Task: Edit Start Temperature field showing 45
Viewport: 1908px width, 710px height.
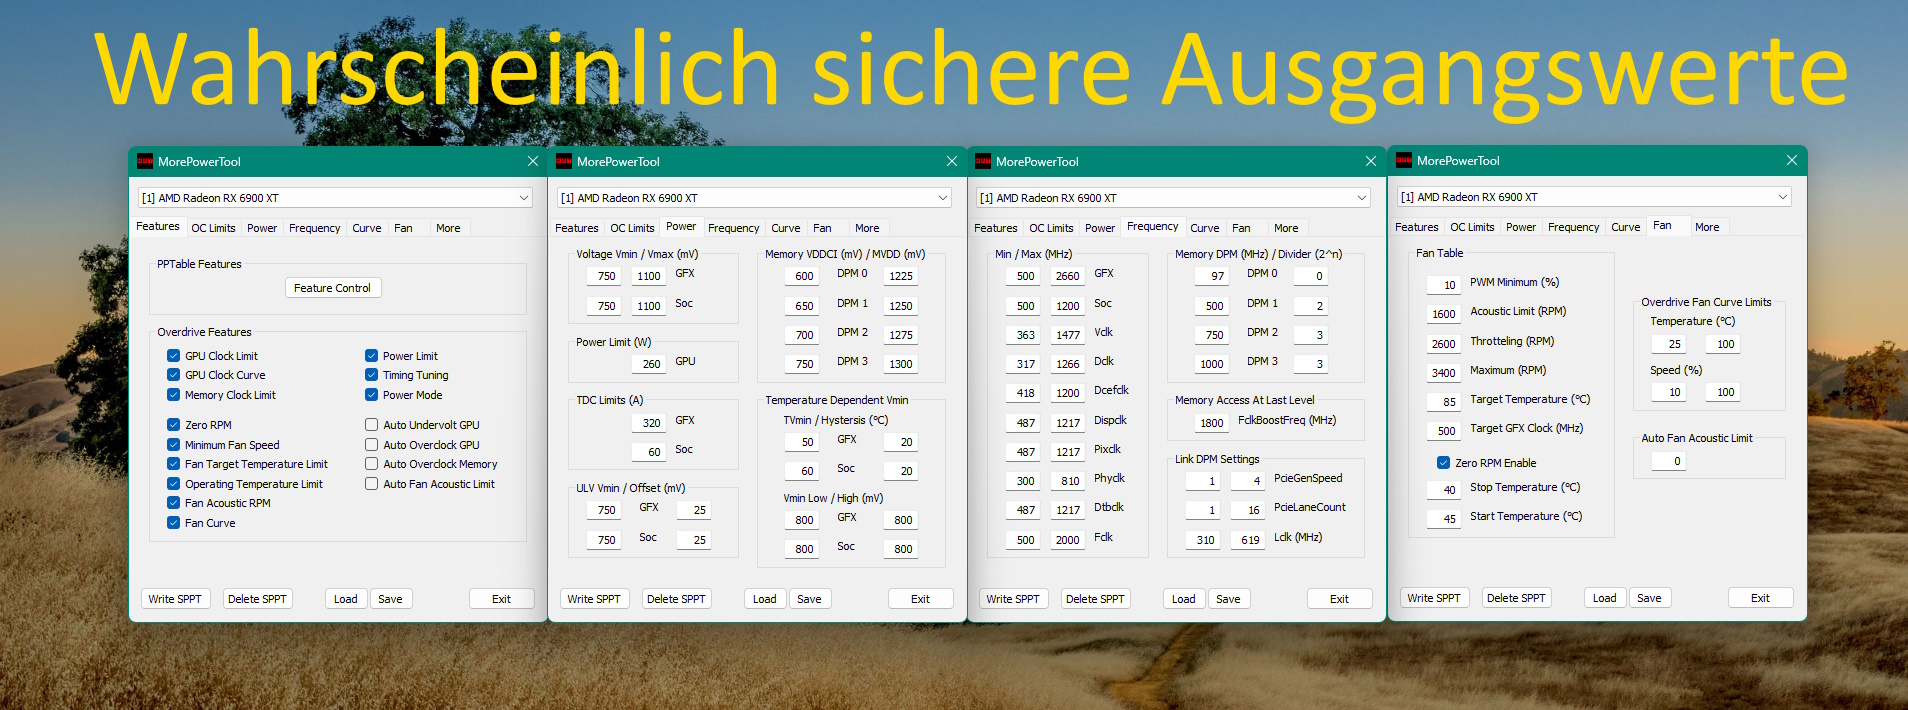Action: [x=1443, y=519]
